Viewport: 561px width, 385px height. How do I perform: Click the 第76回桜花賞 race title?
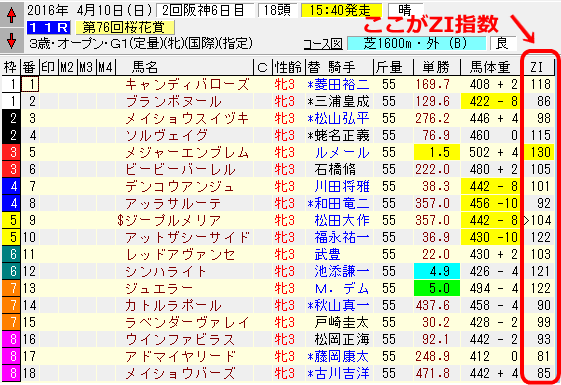click(x=125, y=28)
